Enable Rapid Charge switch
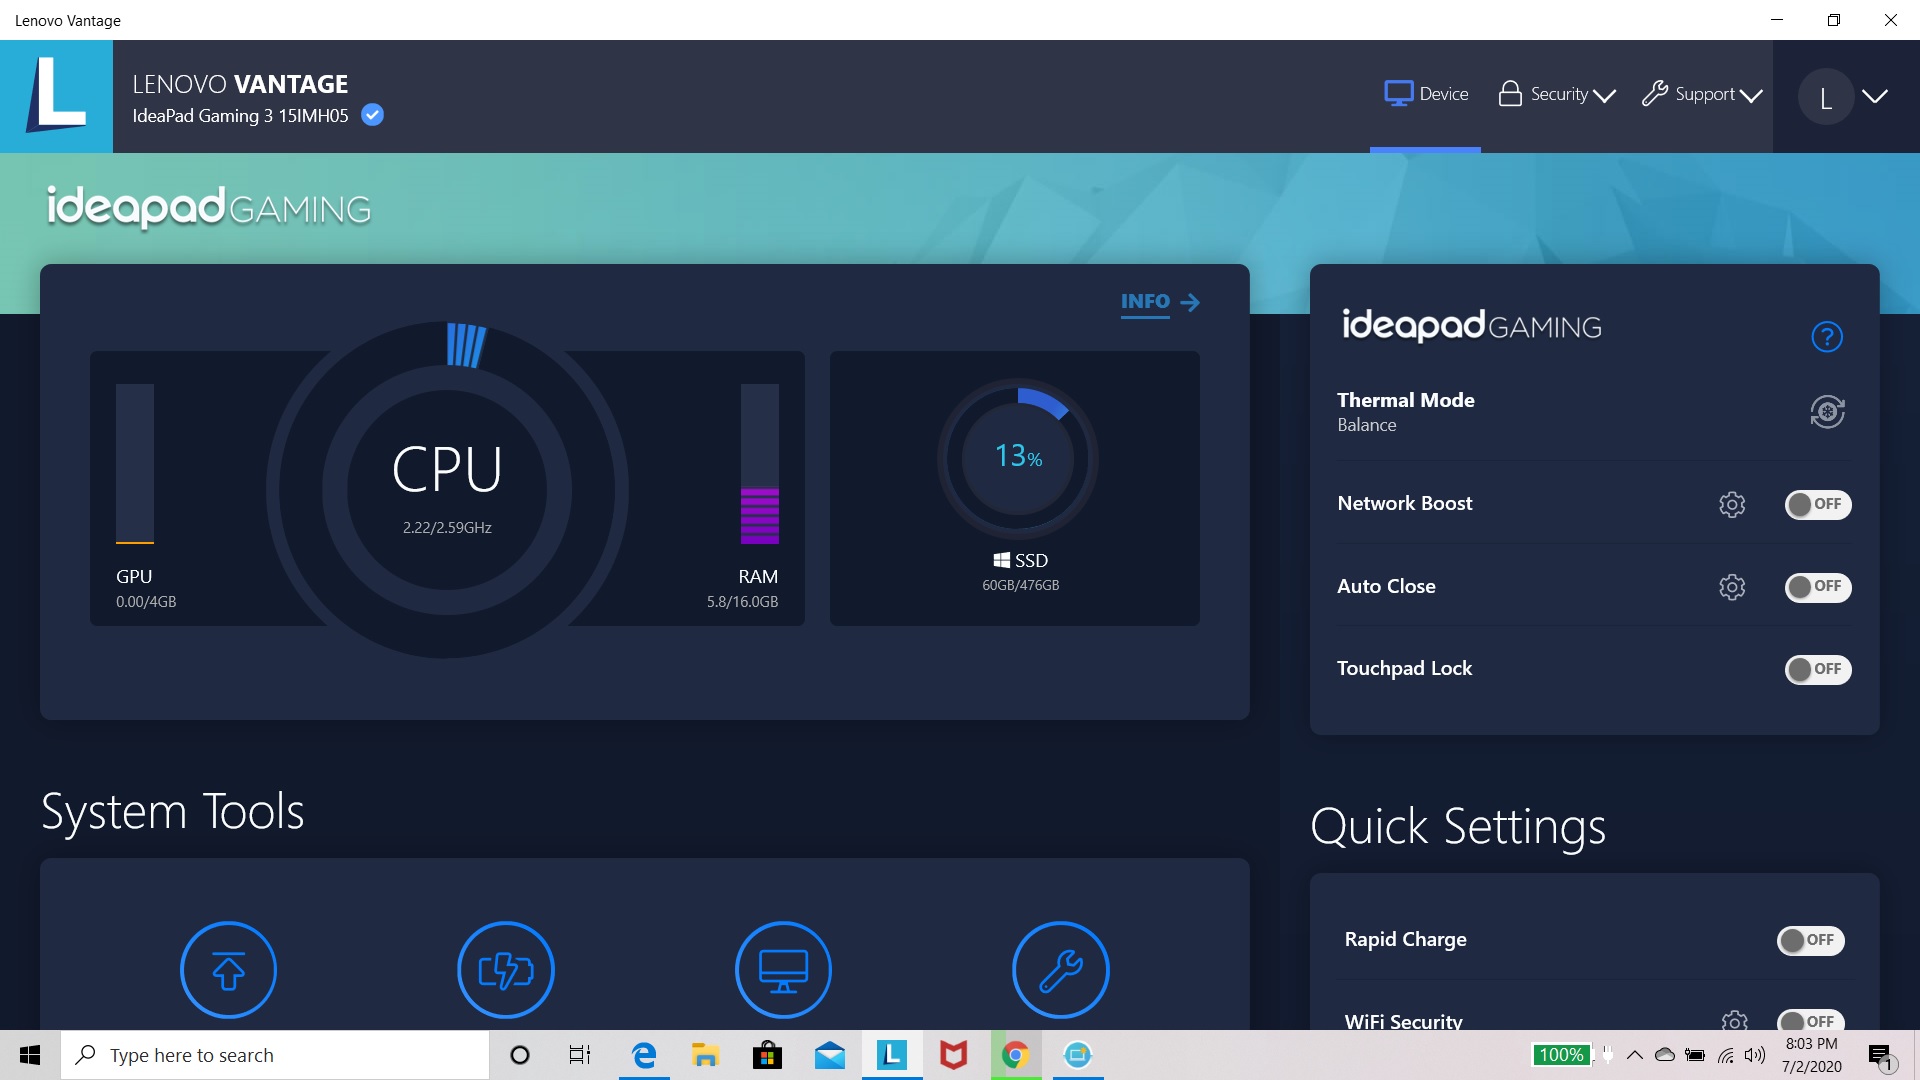This screenshot has width=1920, height=1080. (1810, 940)
